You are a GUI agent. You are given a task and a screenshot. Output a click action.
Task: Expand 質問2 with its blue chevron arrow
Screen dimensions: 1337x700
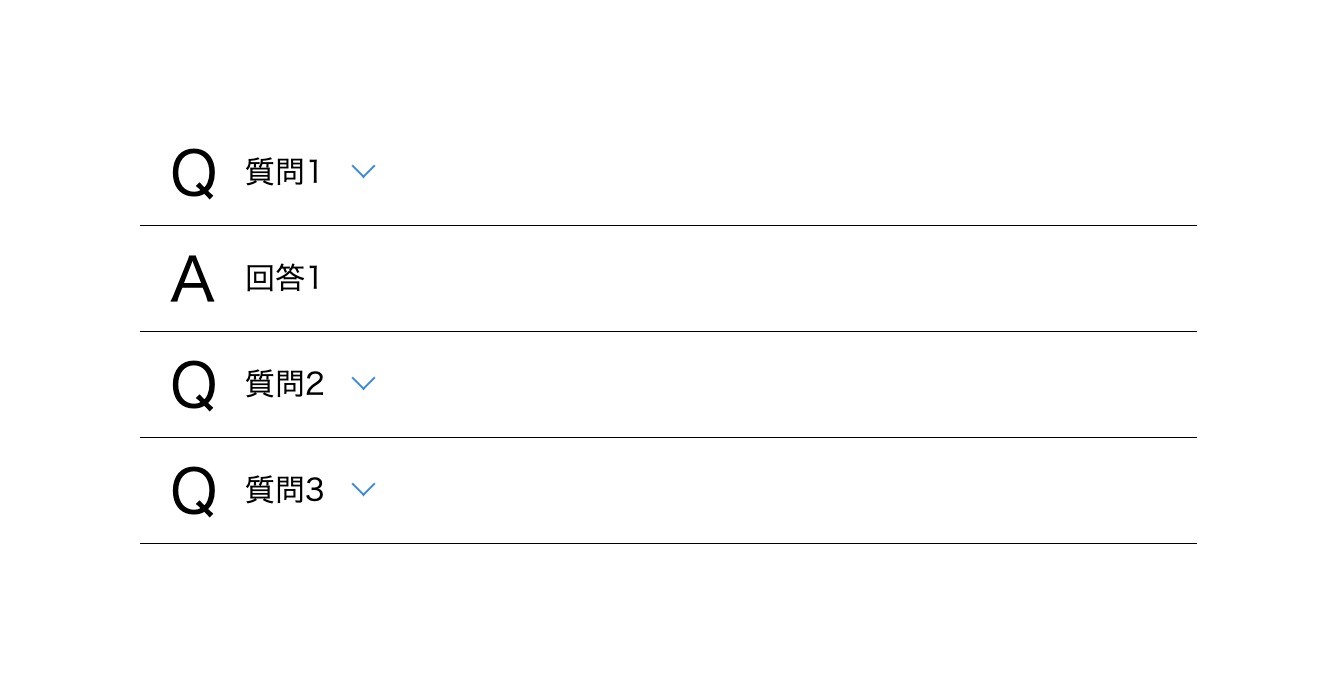[364, 384]
